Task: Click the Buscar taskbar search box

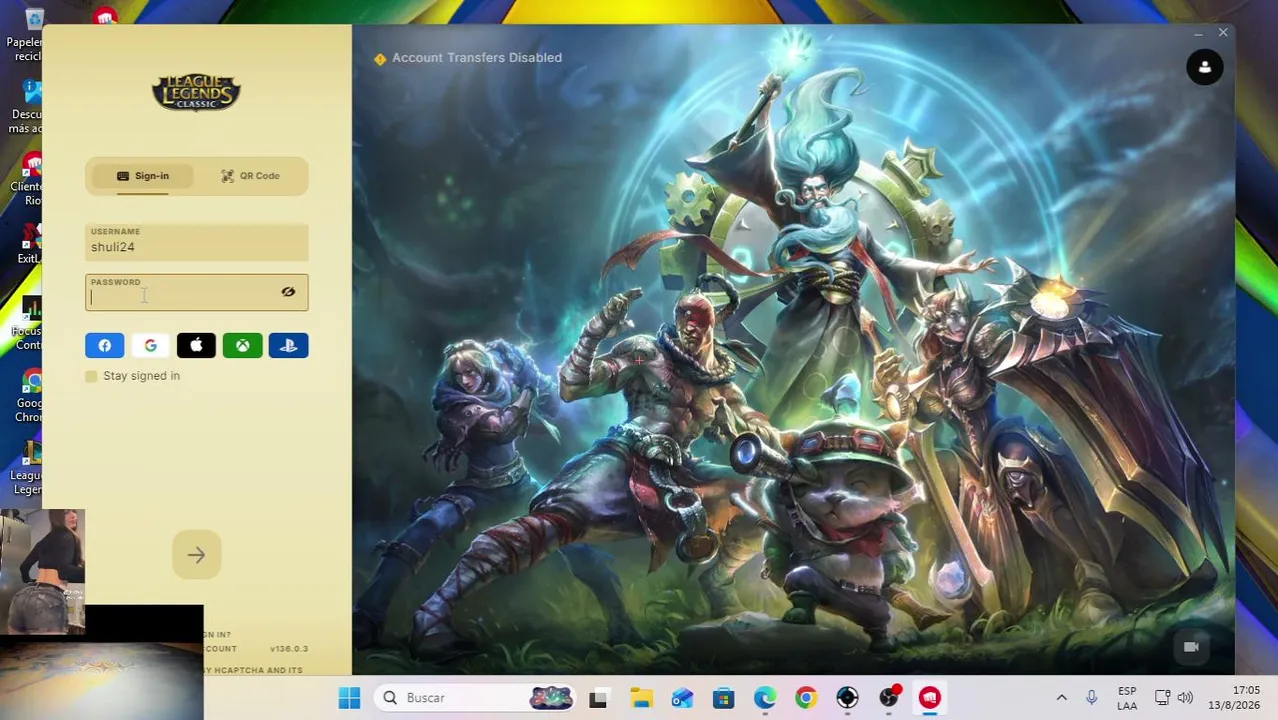Action: pos(476,698)
